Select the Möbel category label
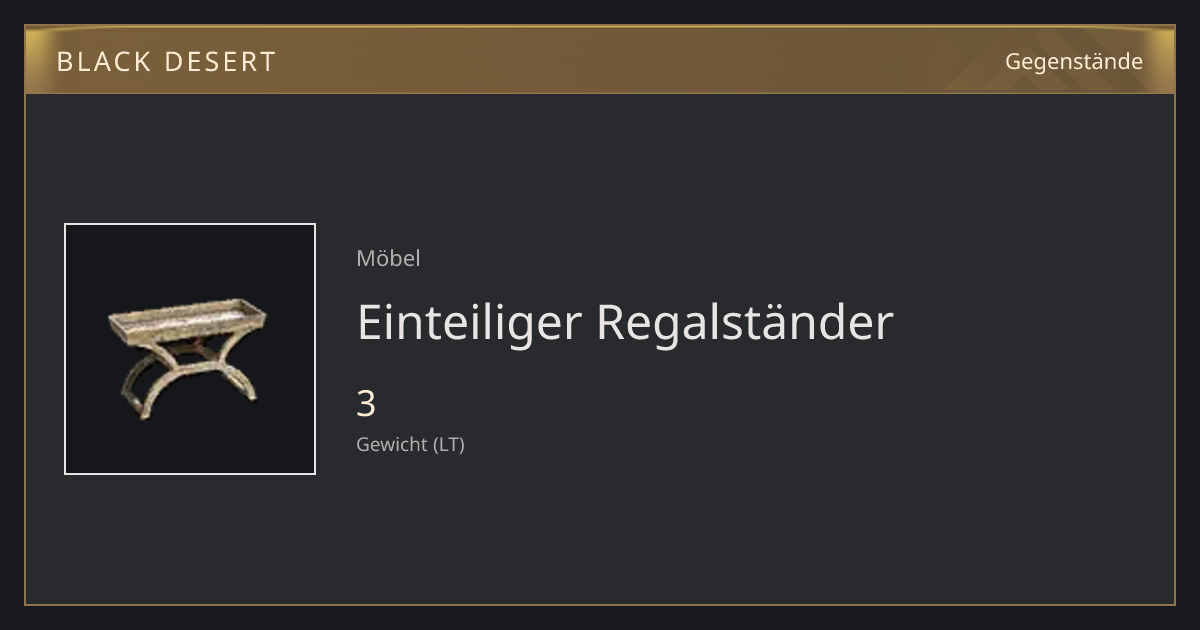1200x630 pixels. 388,258
